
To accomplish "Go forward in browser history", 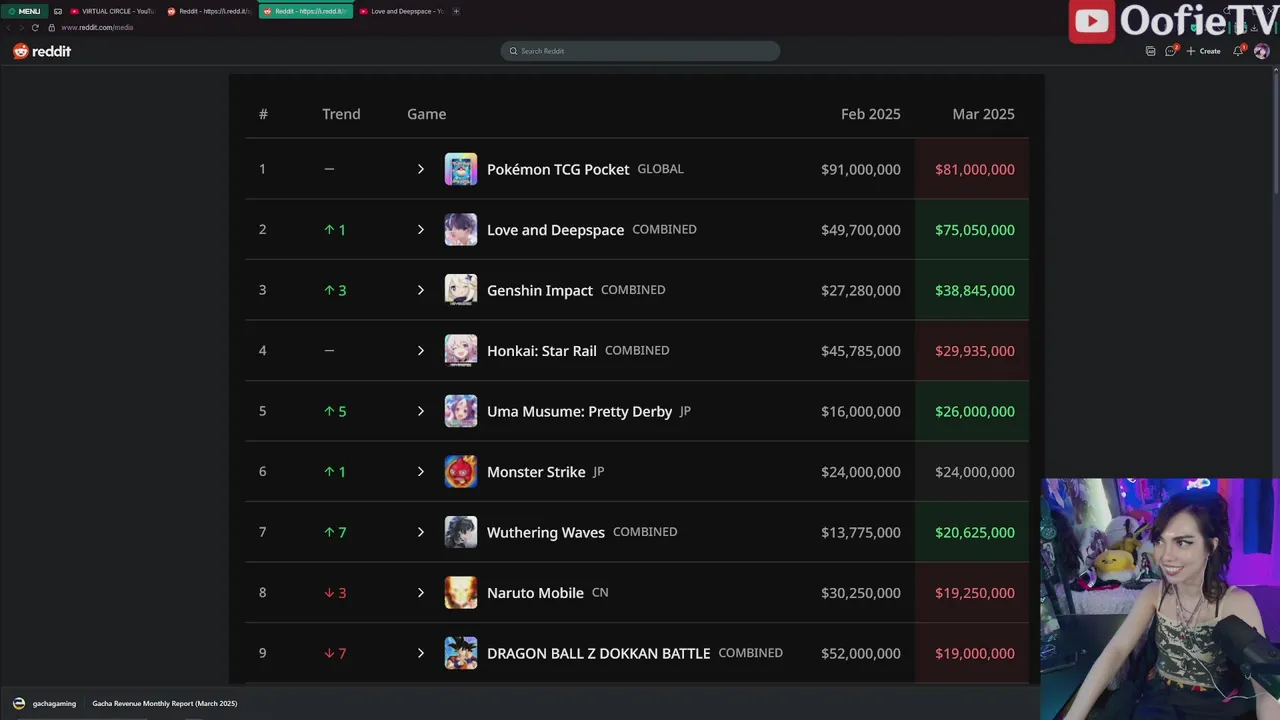I will (x=21, y=27).
